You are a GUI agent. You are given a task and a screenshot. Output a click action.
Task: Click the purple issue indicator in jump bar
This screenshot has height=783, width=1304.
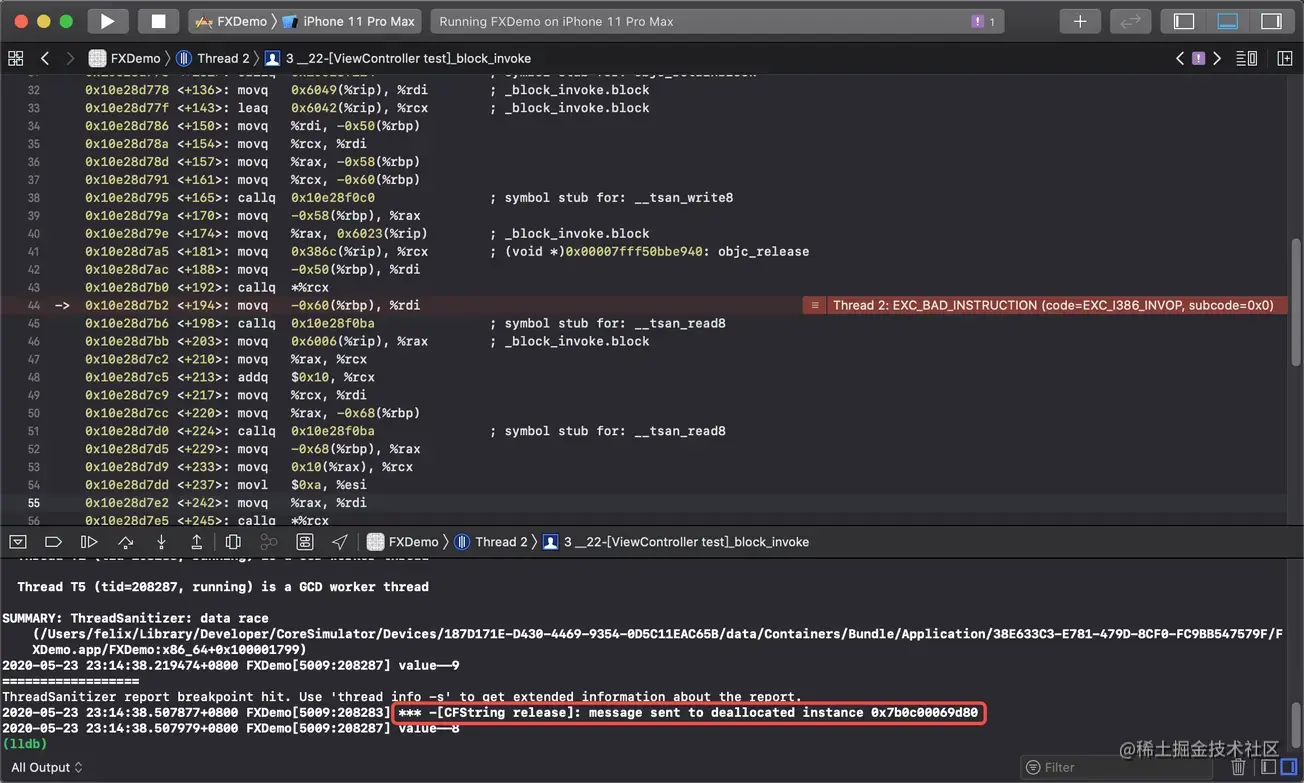click(1198, 58)
